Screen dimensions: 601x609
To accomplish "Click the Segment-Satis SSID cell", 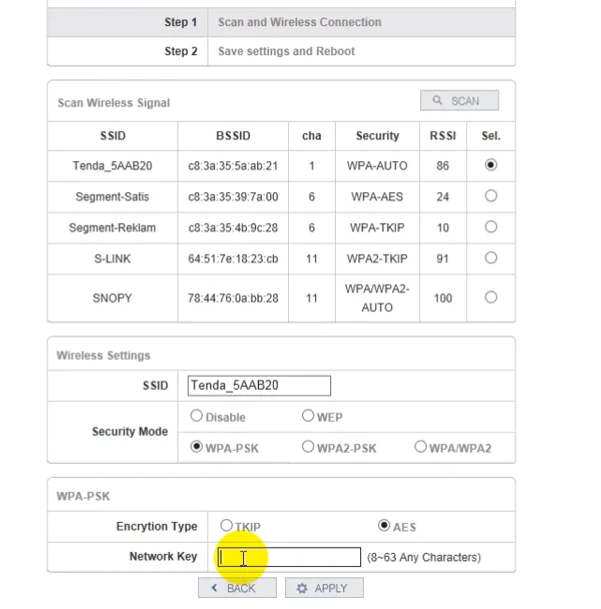I will pyautogui.click(x=113, y=197).
